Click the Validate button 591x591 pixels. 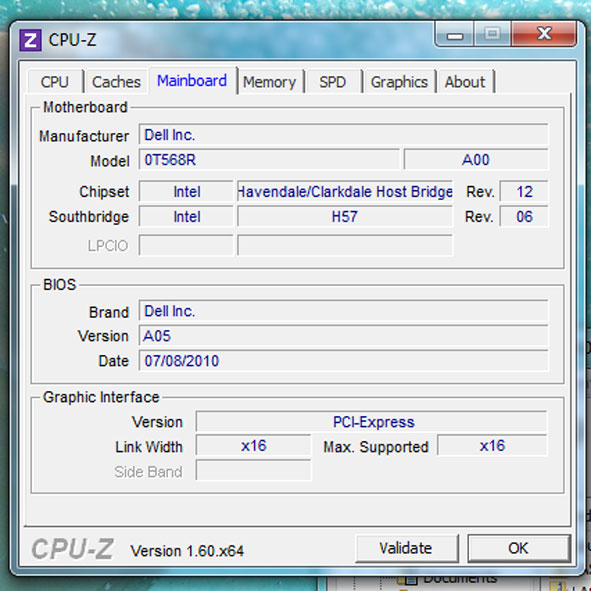coord(406,548)
